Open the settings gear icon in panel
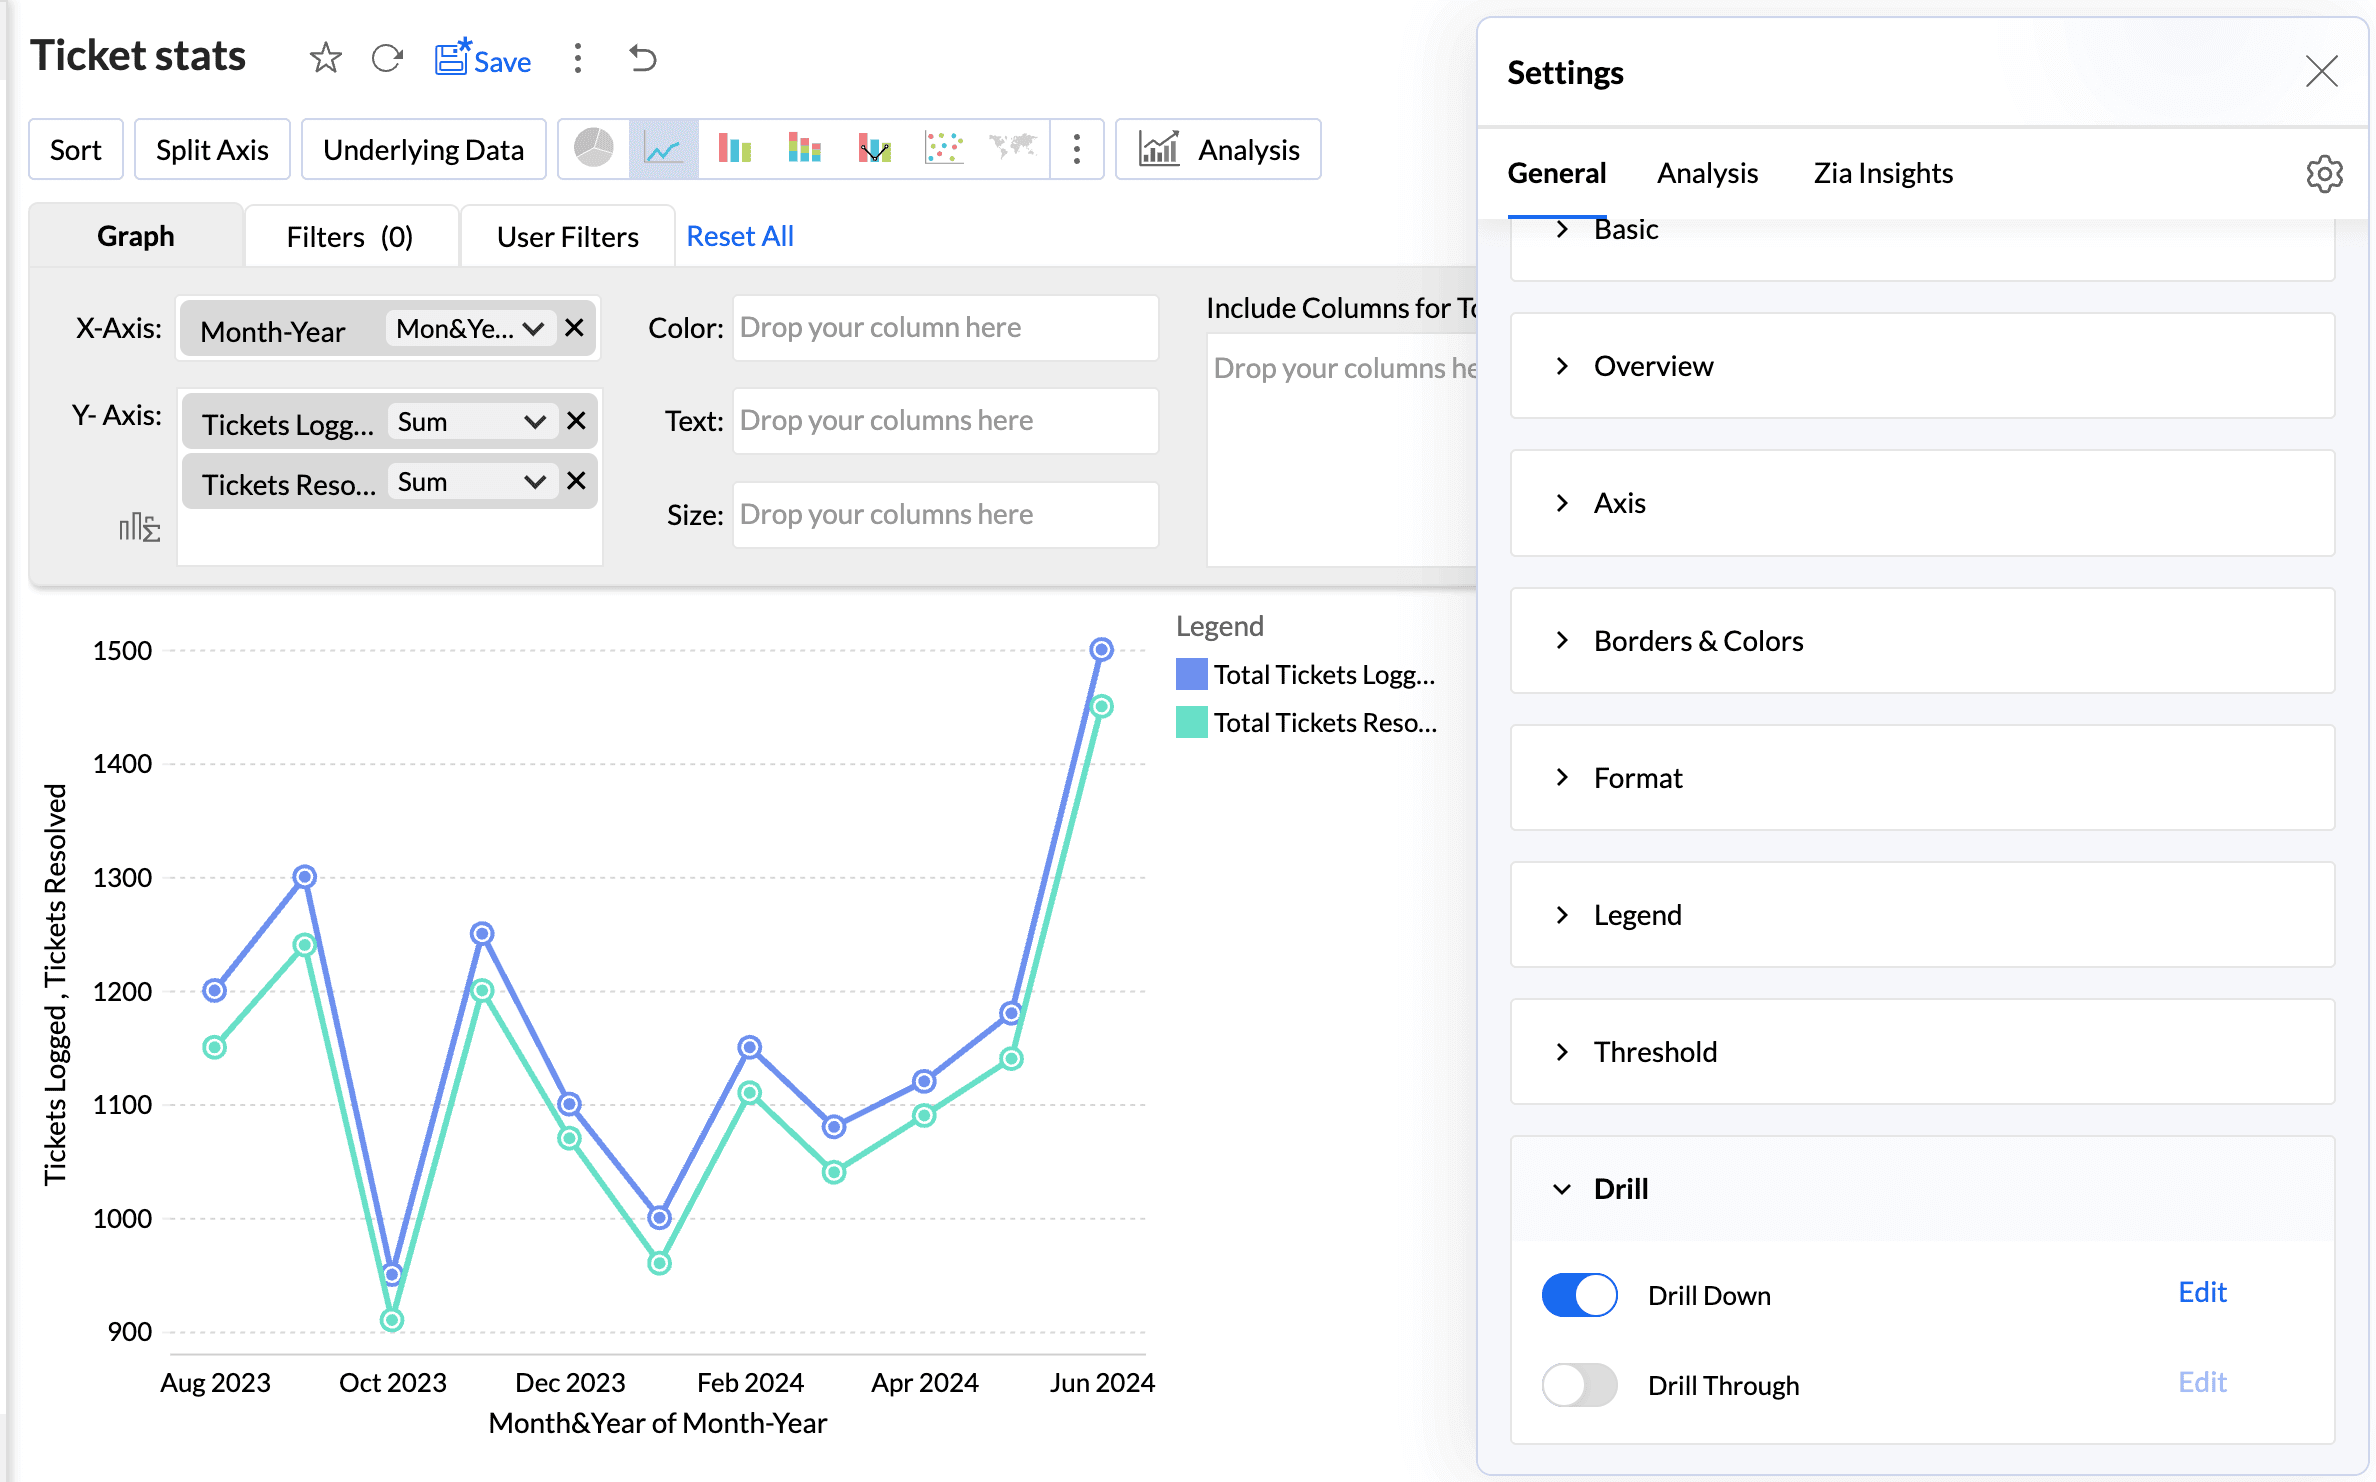Image resolution: width=2376 pixels, height=1482 pixels. tap(2324, 174)
